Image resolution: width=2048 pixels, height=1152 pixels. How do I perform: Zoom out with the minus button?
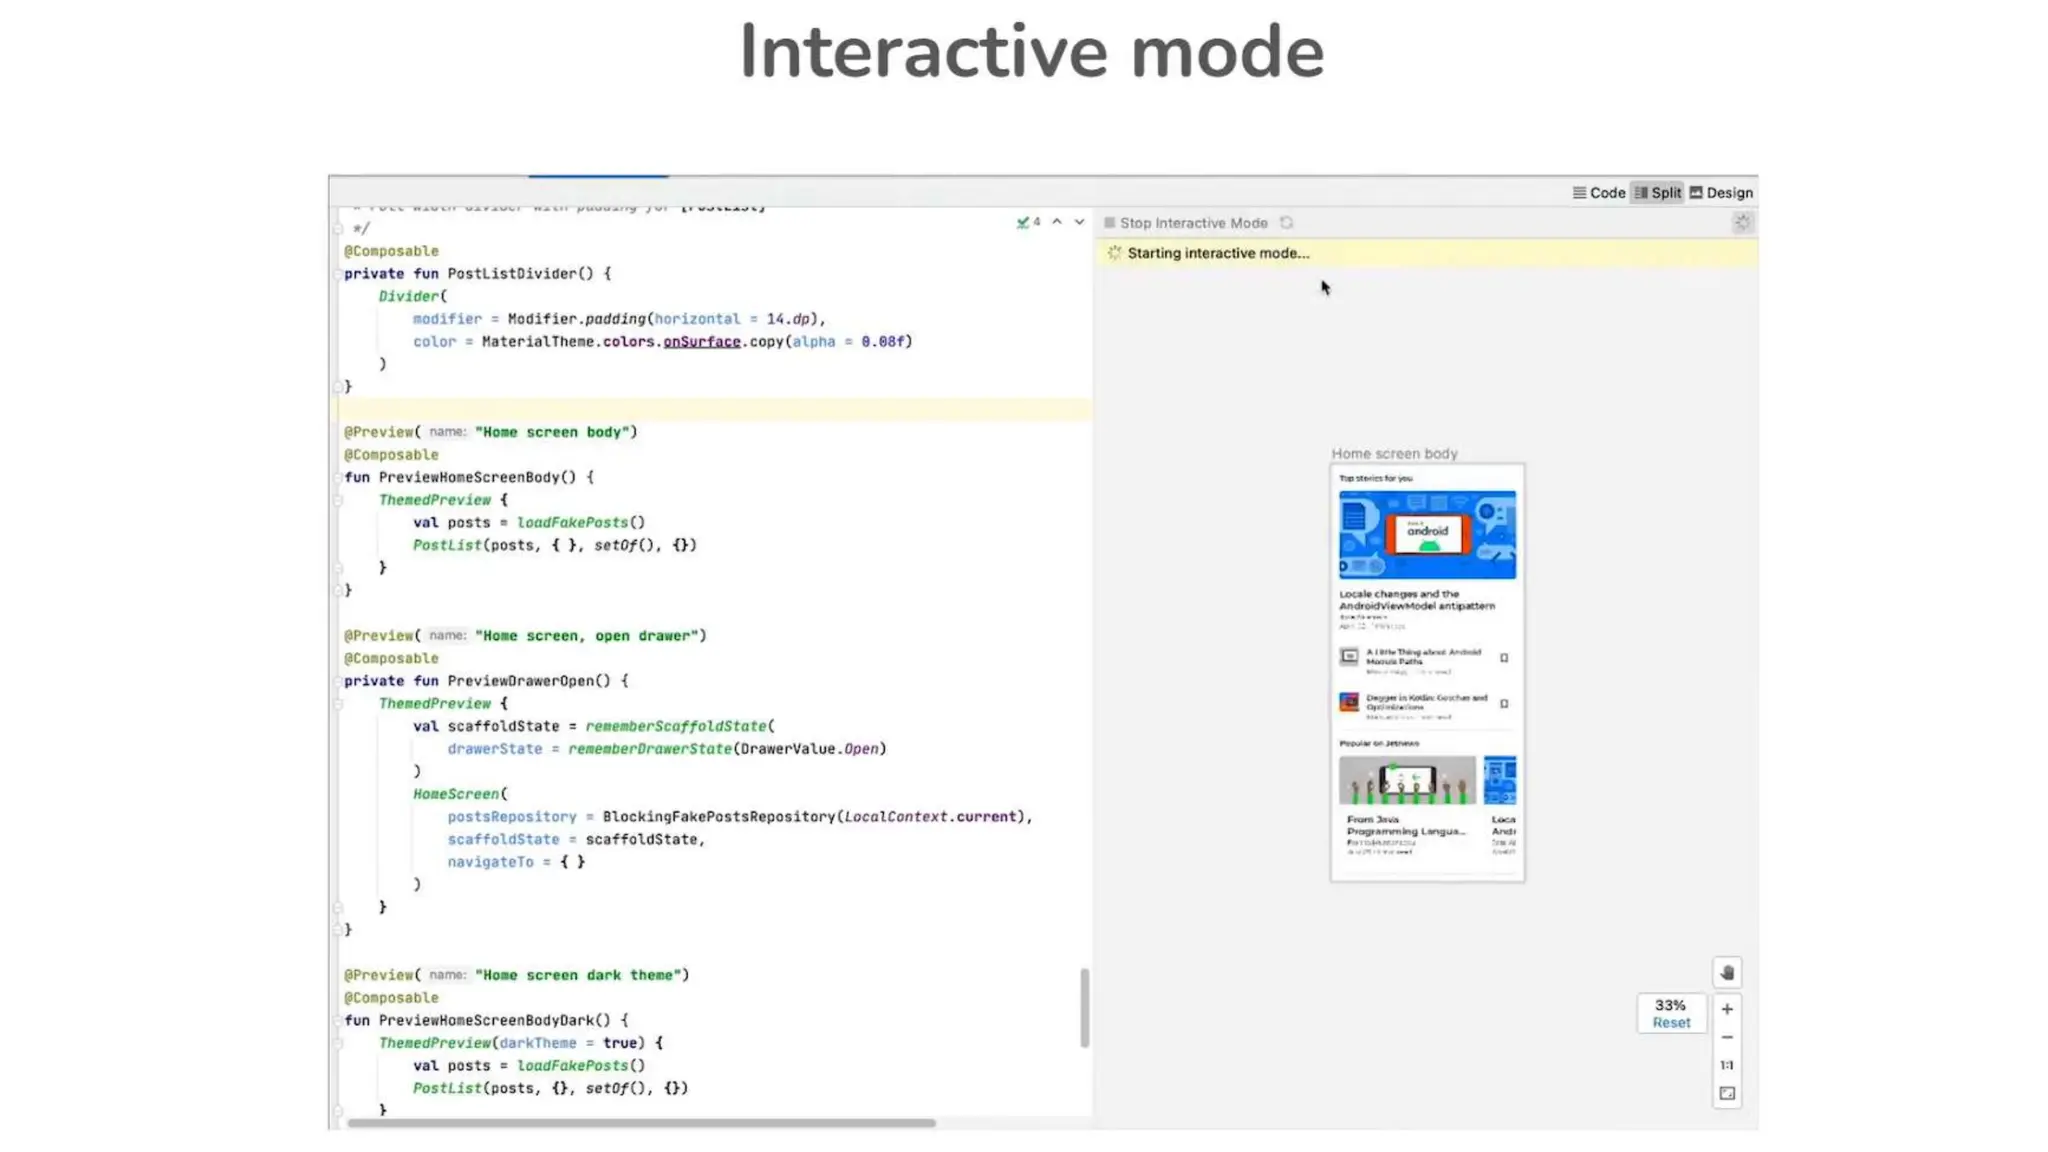click(x=1727, y=1038)
